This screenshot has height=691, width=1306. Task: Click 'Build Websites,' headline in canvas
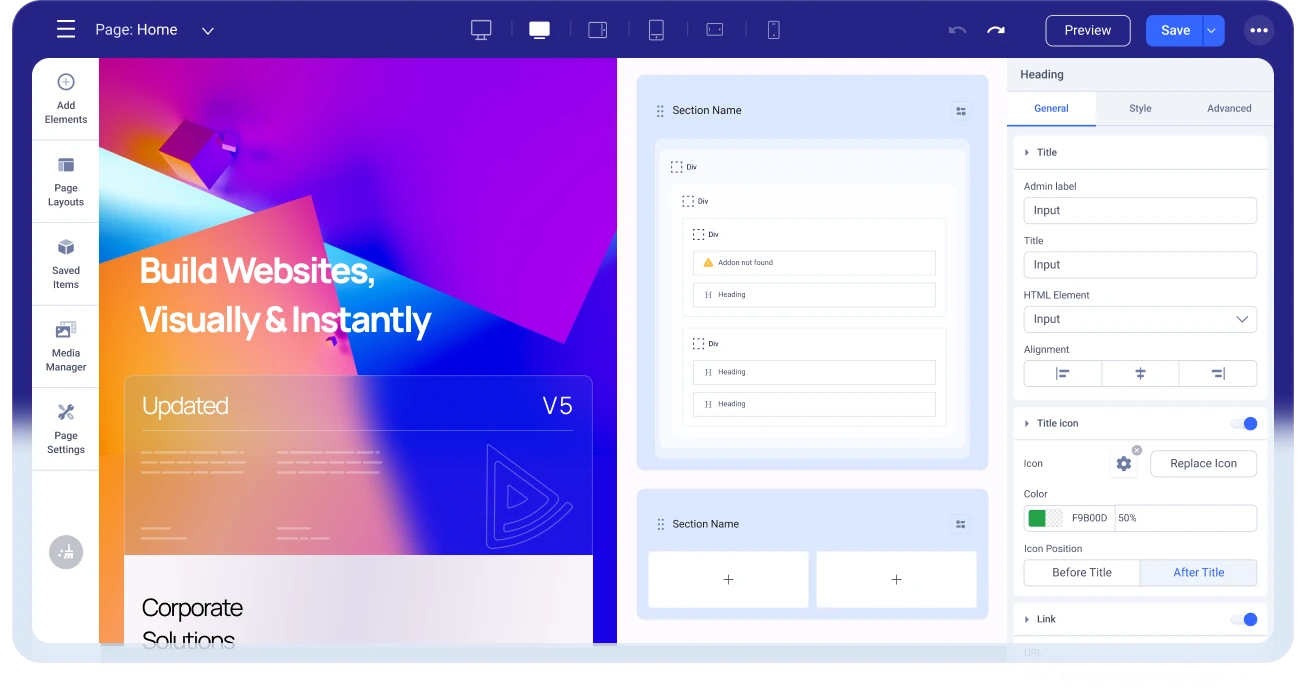tap(257, 271)
